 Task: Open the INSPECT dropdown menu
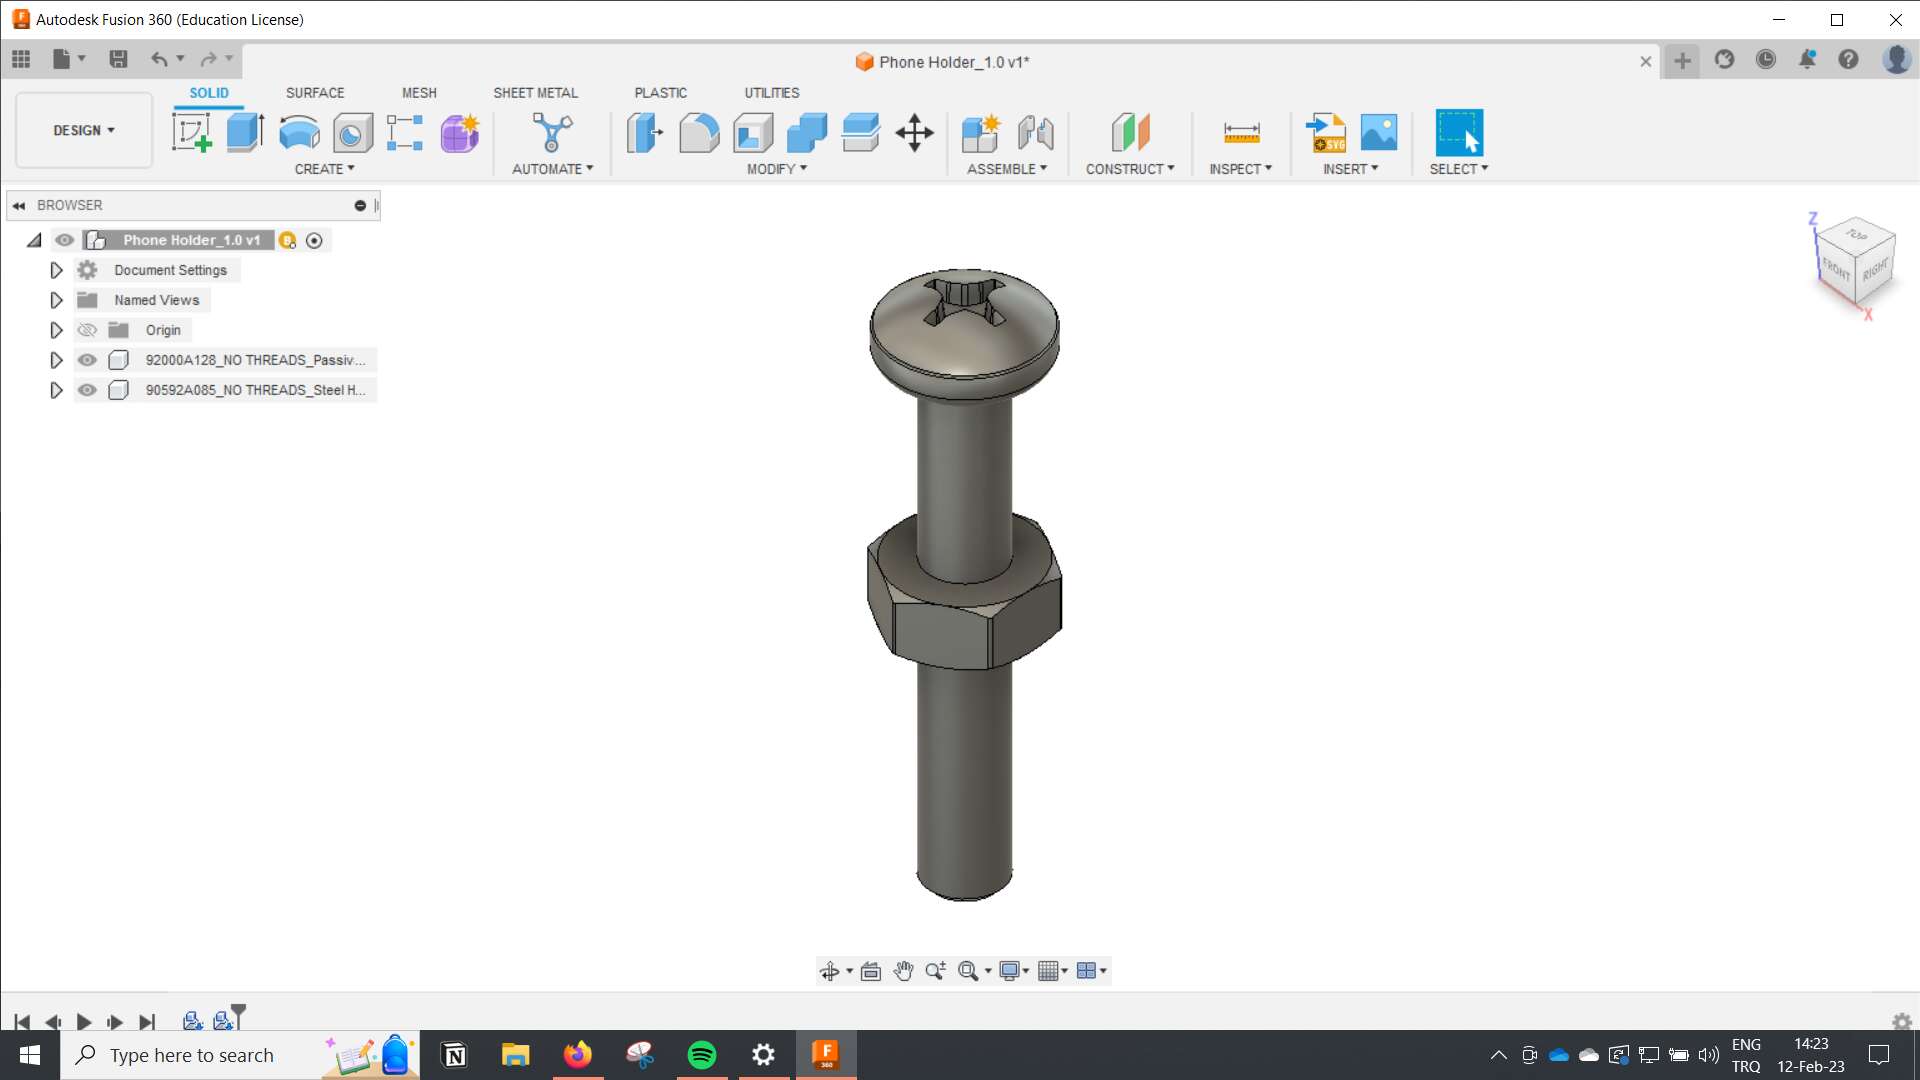(x=1240, y=169)
